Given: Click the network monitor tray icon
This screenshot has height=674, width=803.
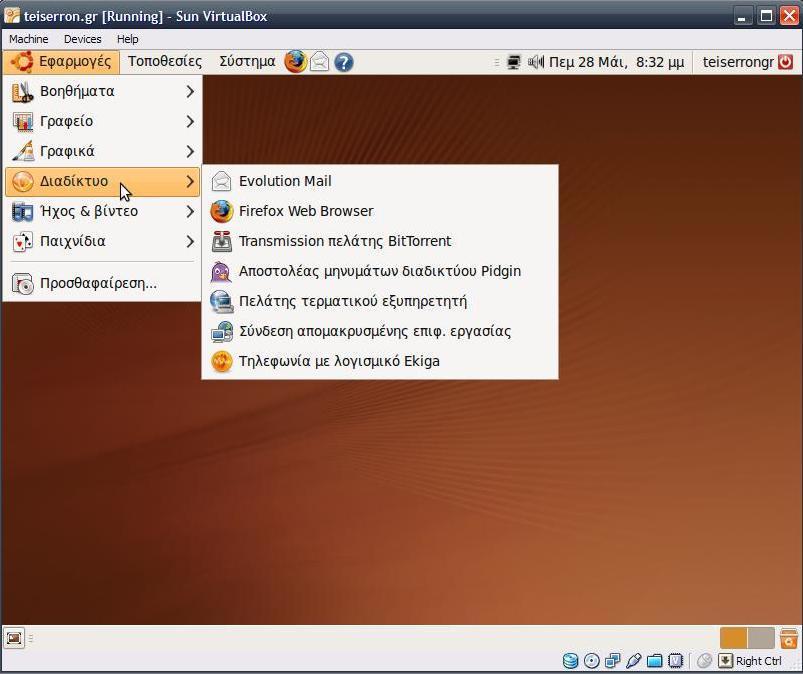Looking at the screenshot, I should point(514,62).
